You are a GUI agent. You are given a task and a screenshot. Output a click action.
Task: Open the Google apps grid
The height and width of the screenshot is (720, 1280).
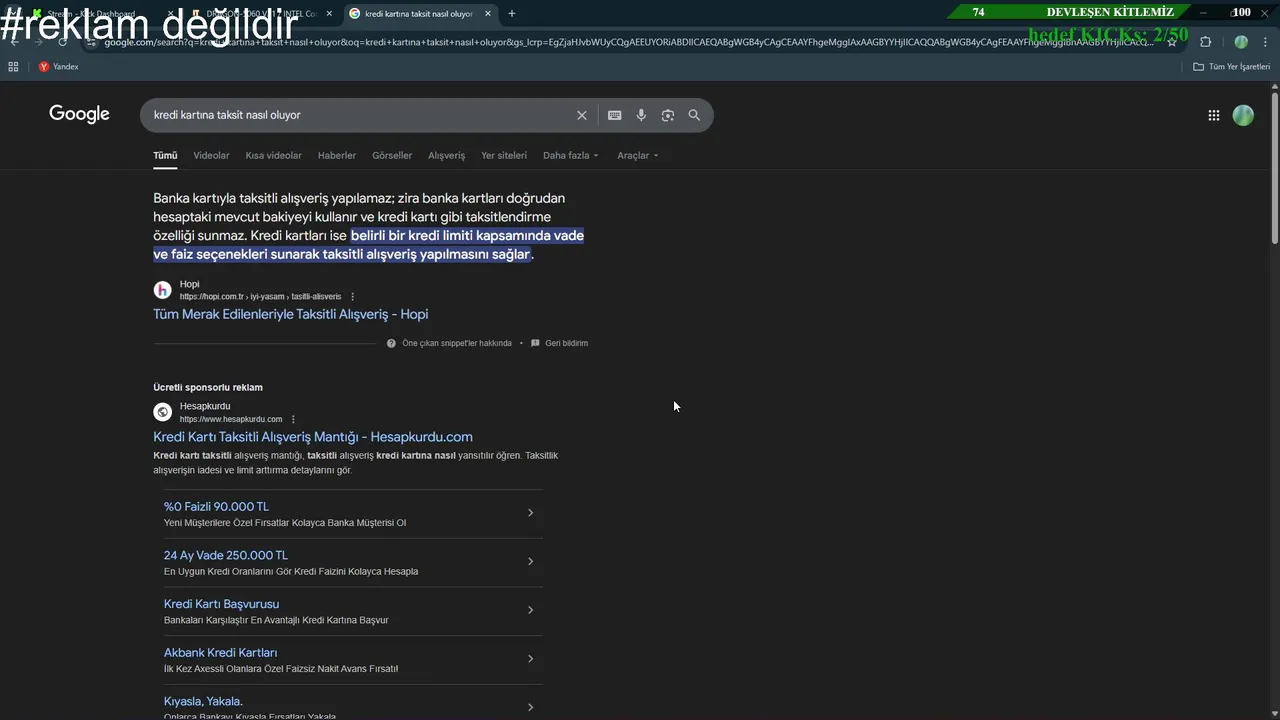tap(1214, 115)
